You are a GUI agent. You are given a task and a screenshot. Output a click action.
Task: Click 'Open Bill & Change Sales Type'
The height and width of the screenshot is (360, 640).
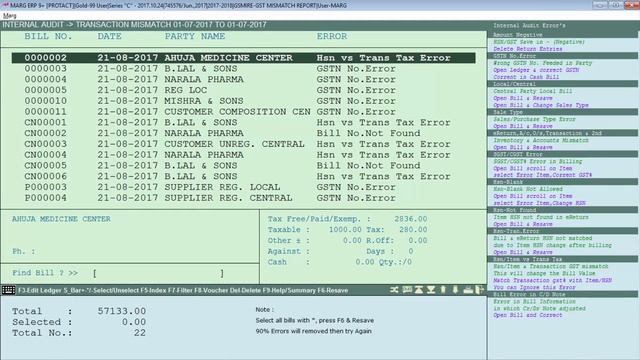point(541,105)
